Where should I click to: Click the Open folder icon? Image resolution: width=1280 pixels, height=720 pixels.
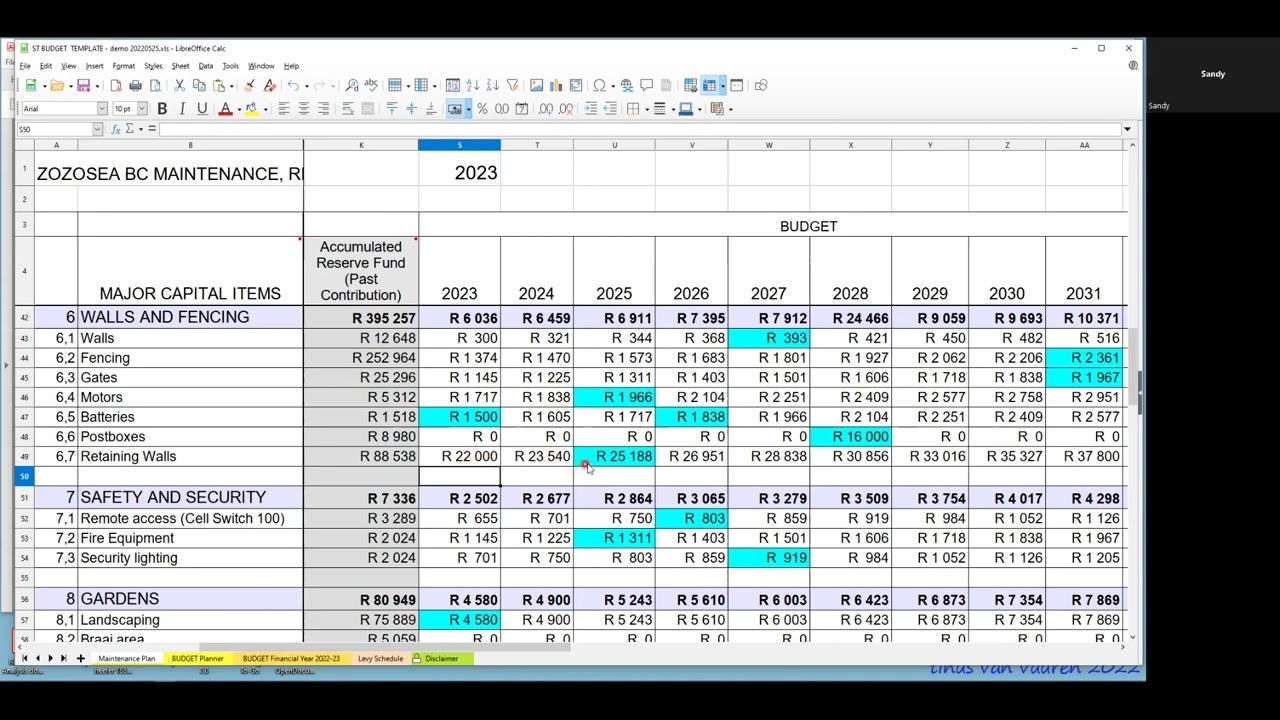coord(57,85)
